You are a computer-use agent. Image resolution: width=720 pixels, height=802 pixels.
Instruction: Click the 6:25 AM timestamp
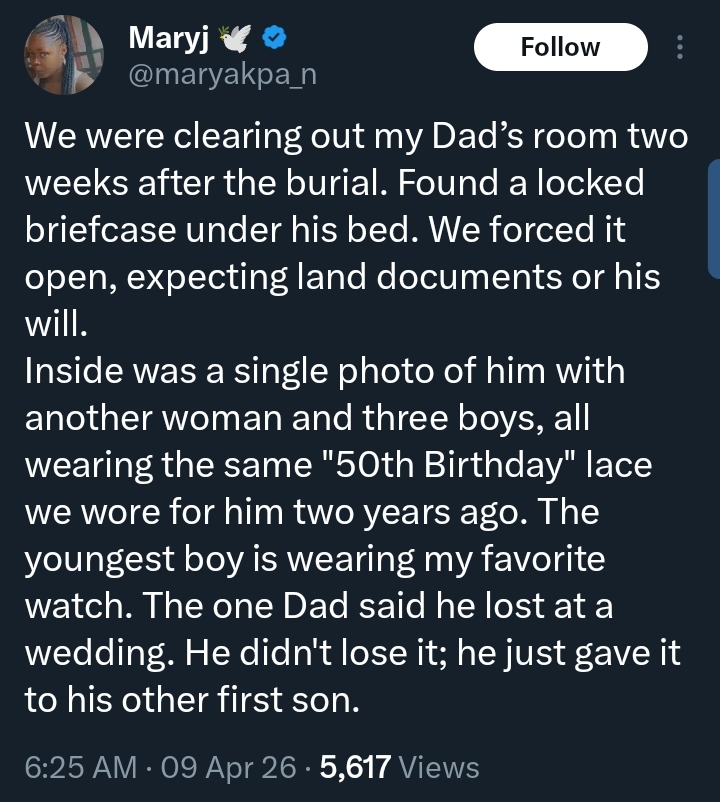tap(79, 767)
